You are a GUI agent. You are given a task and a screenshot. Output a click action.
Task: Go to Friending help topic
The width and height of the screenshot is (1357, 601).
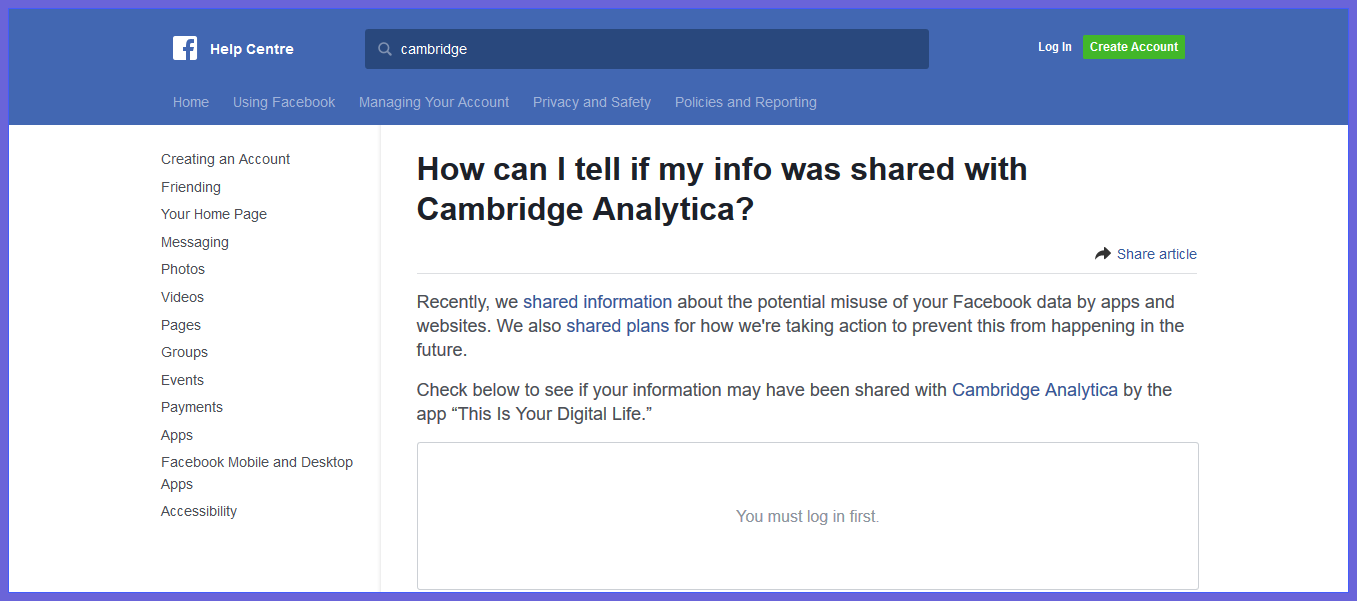pyautogui.click(x=191, y=187)
